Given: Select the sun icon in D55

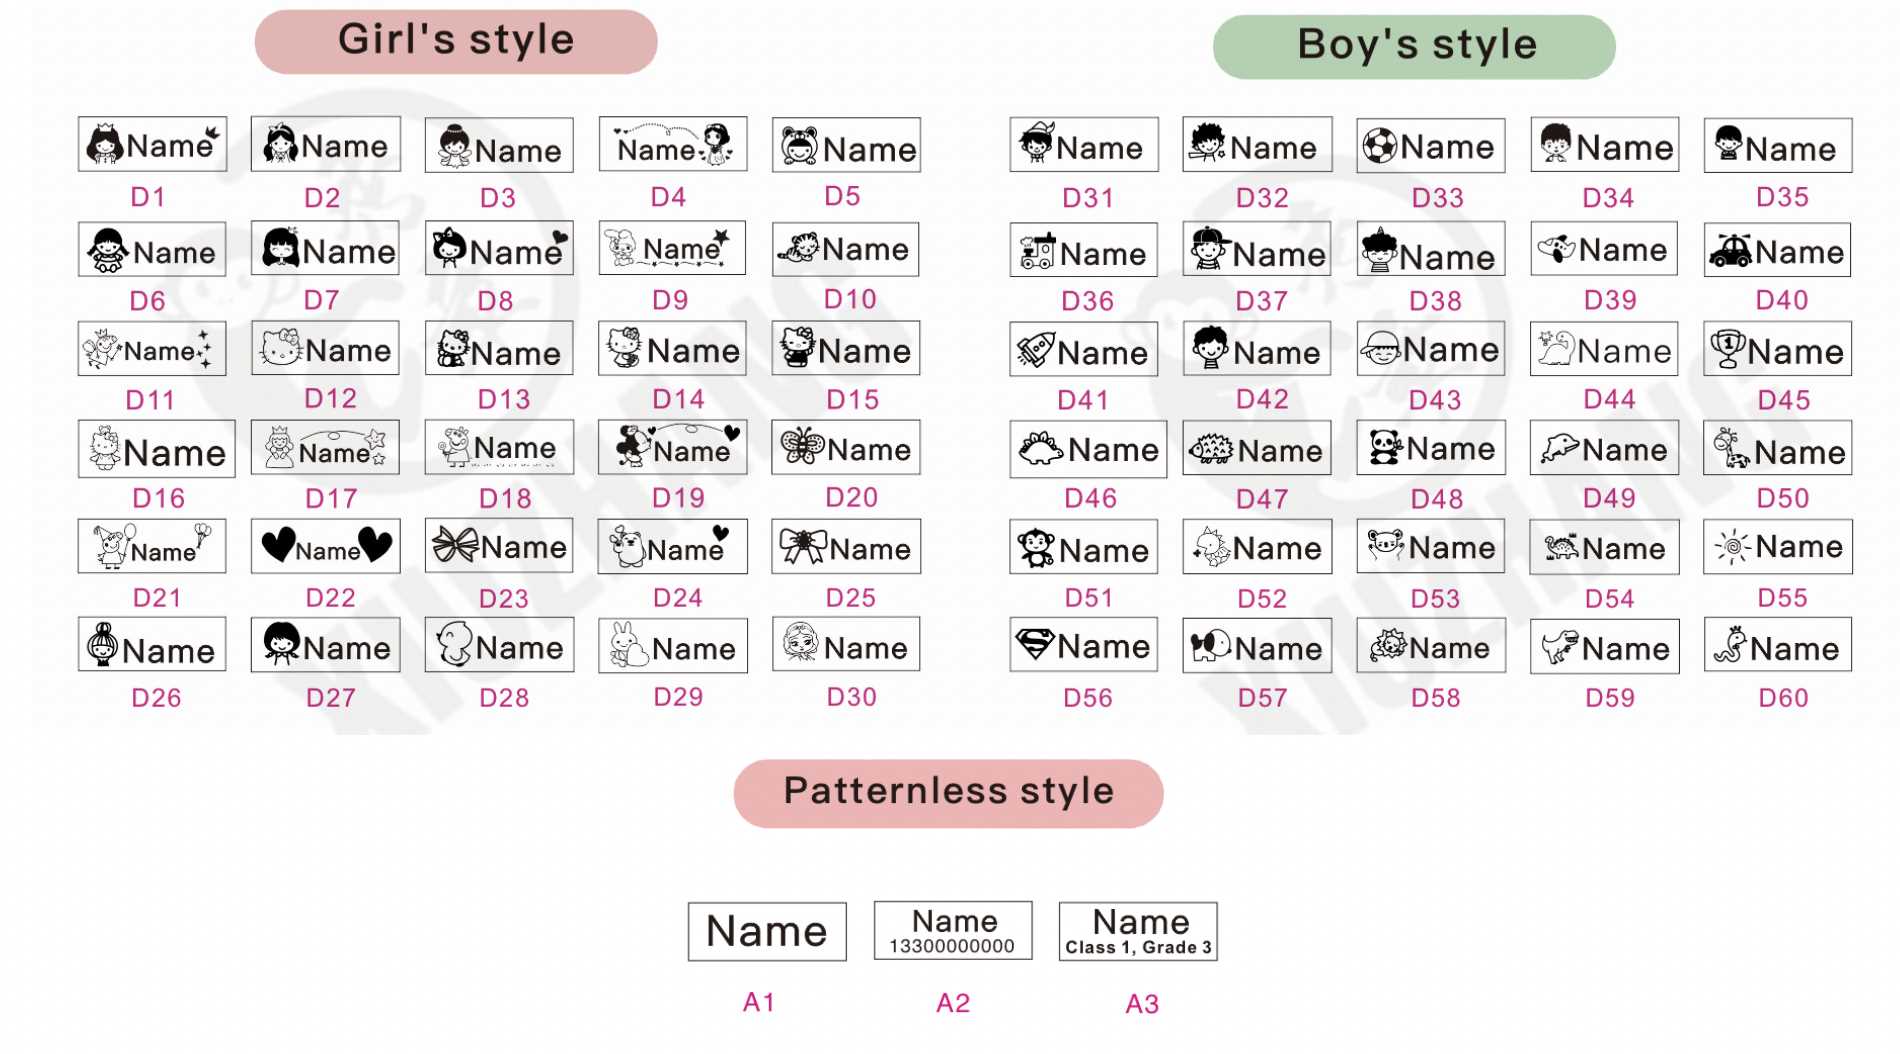Looking at the screenshot, I should [1732, 546].
